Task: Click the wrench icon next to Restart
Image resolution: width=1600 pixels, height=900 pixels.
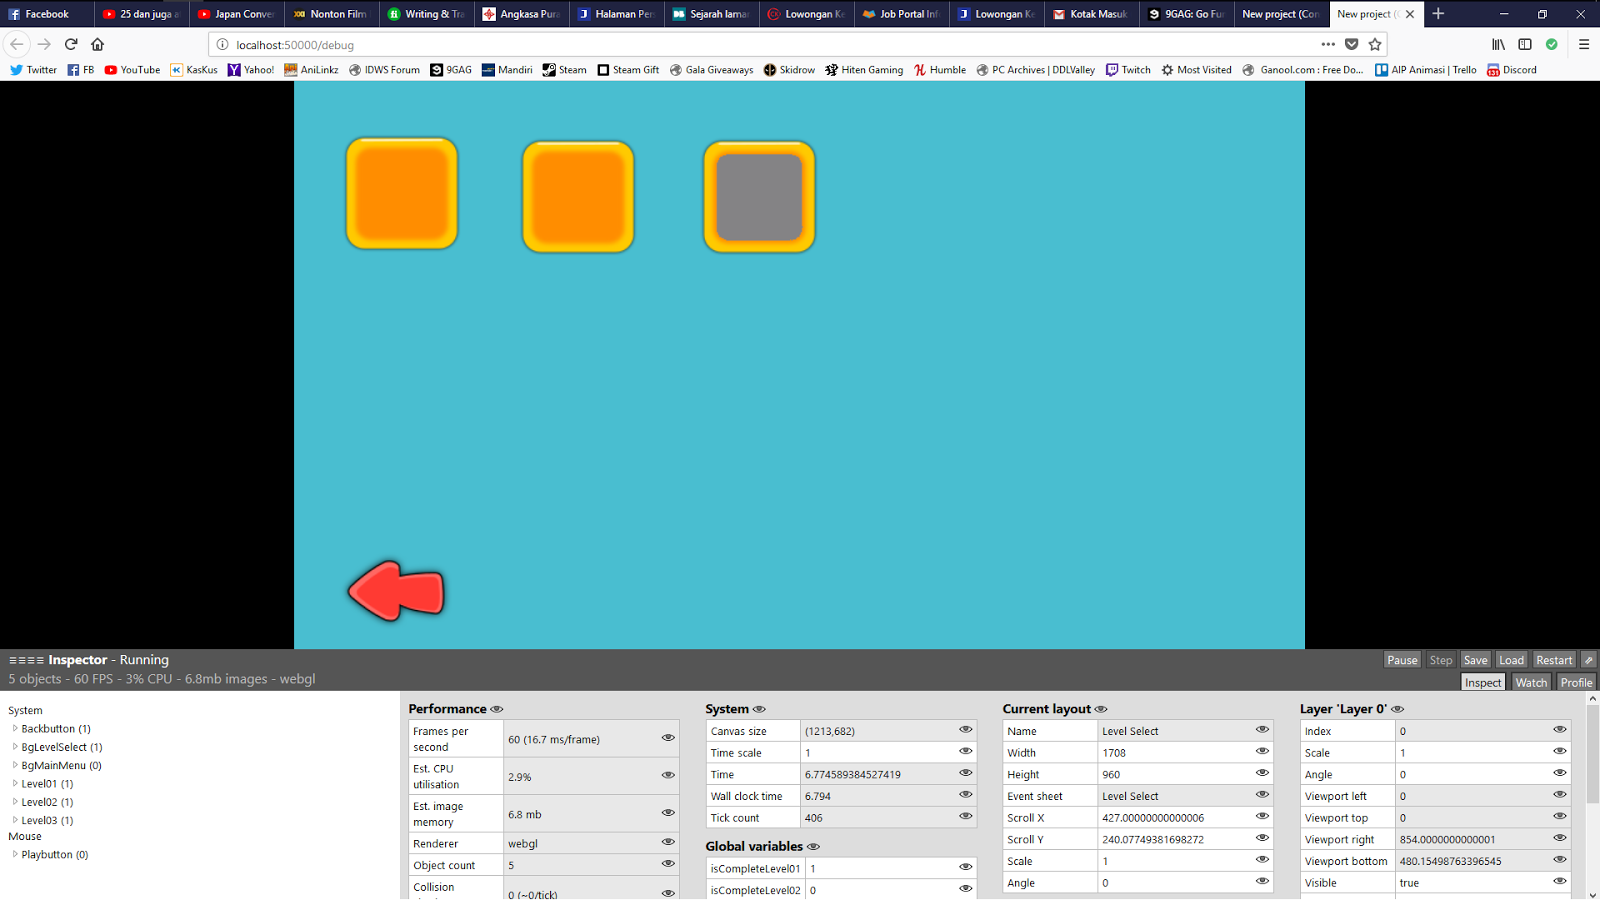Action: pyautogui.click(x=1589, y=660)
